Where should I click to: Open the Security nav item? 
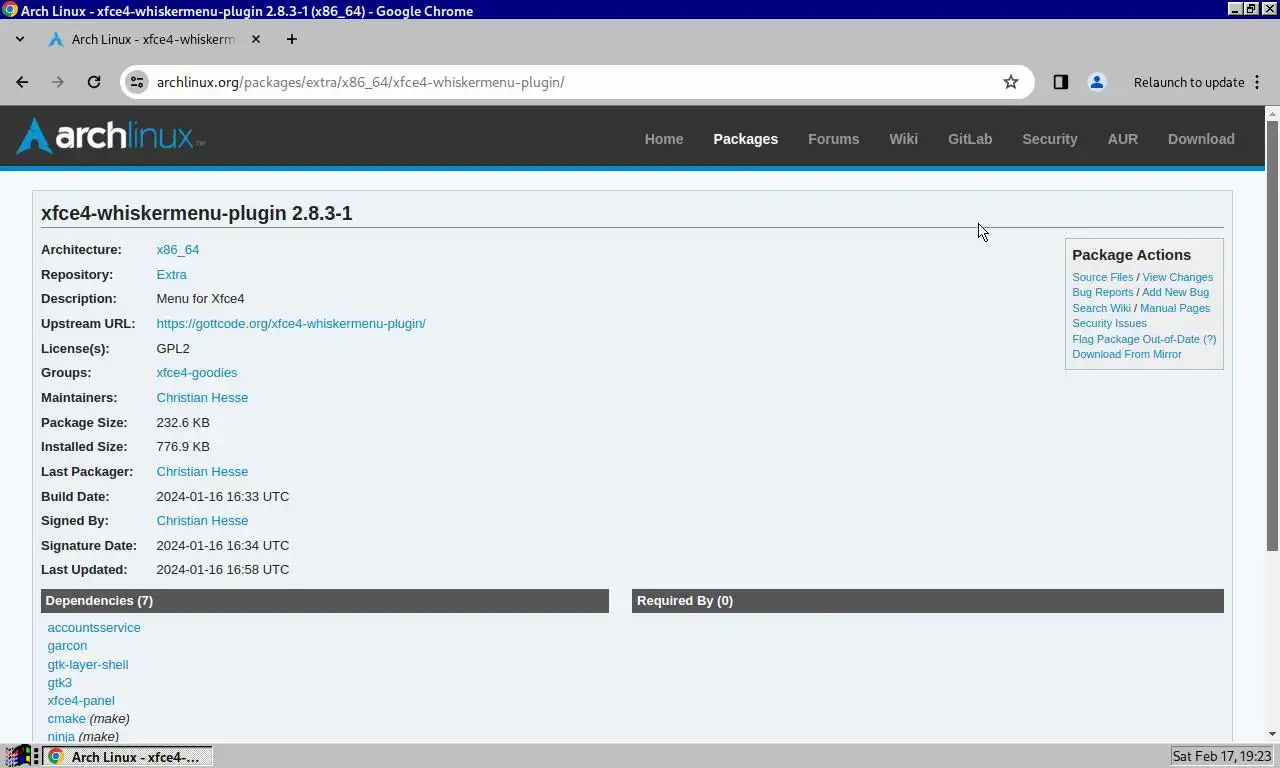pos(1049,139)
